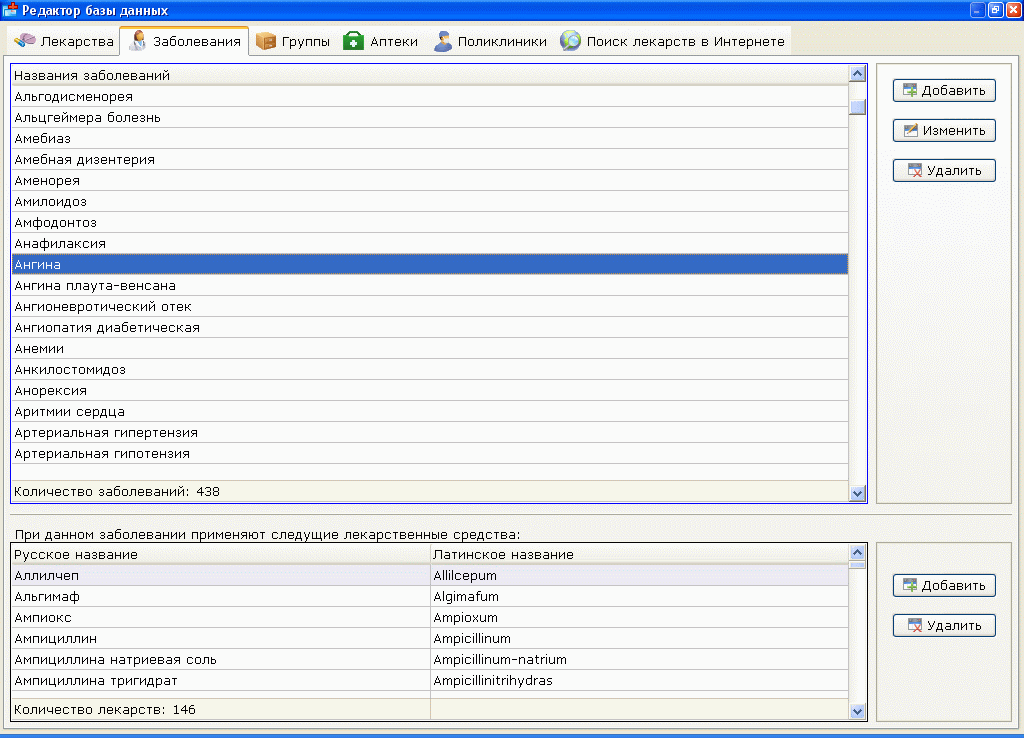Viewport: 1024px width, 738px height.
Task: Select the Анафилаксия row
Action: point(430,244)
